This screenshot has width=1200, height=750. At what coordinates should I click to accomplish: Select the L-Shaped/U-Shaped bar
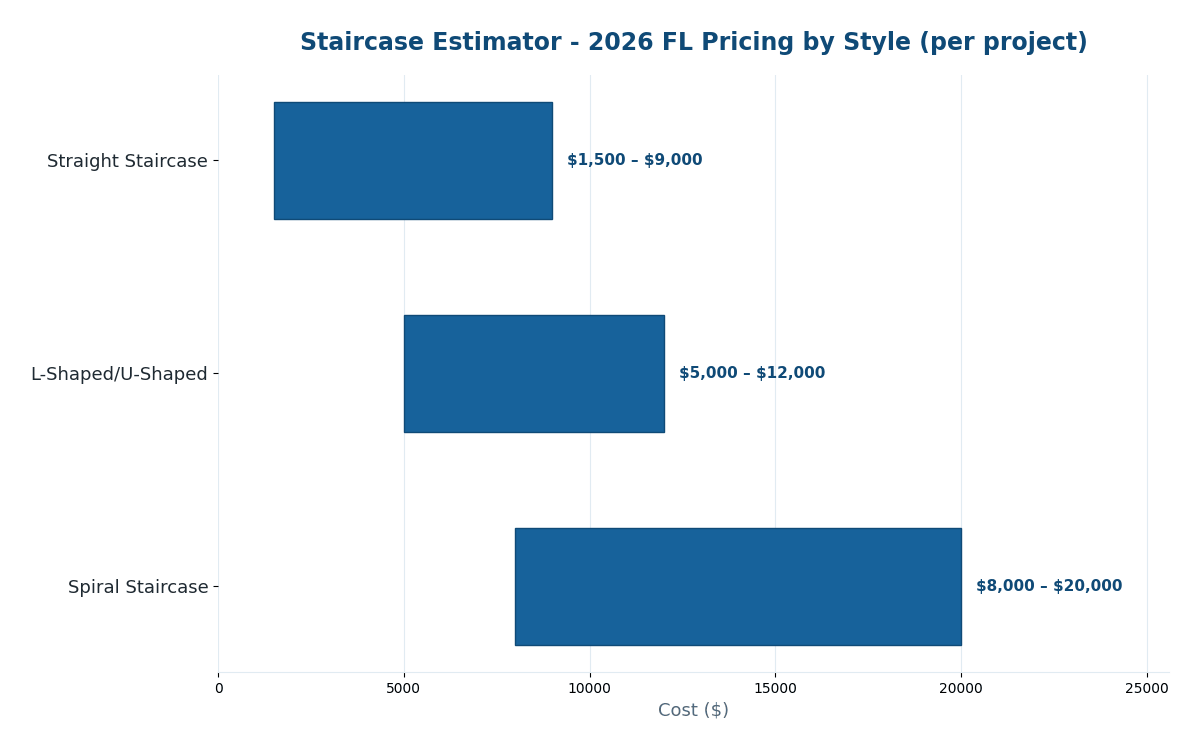(534, 374)
